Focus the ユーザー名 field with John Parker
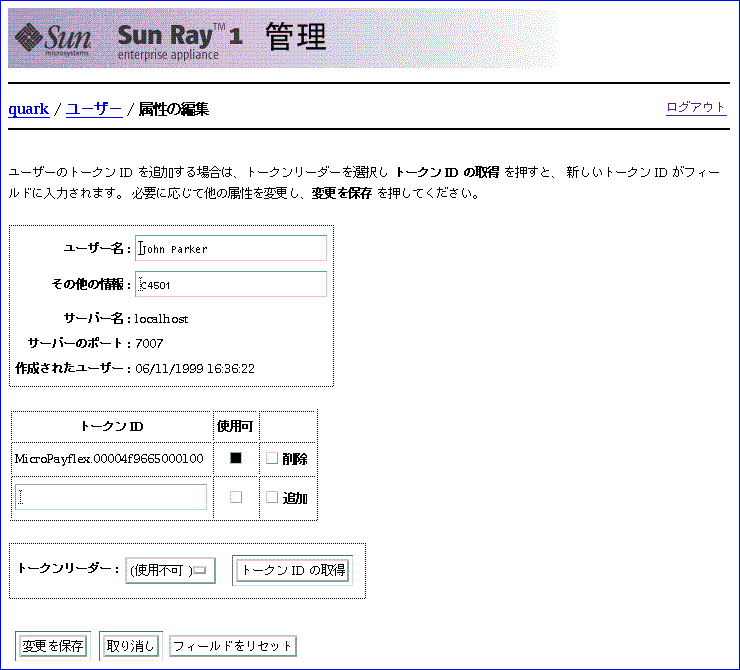 pyautogui.click(x=231, y=248)
